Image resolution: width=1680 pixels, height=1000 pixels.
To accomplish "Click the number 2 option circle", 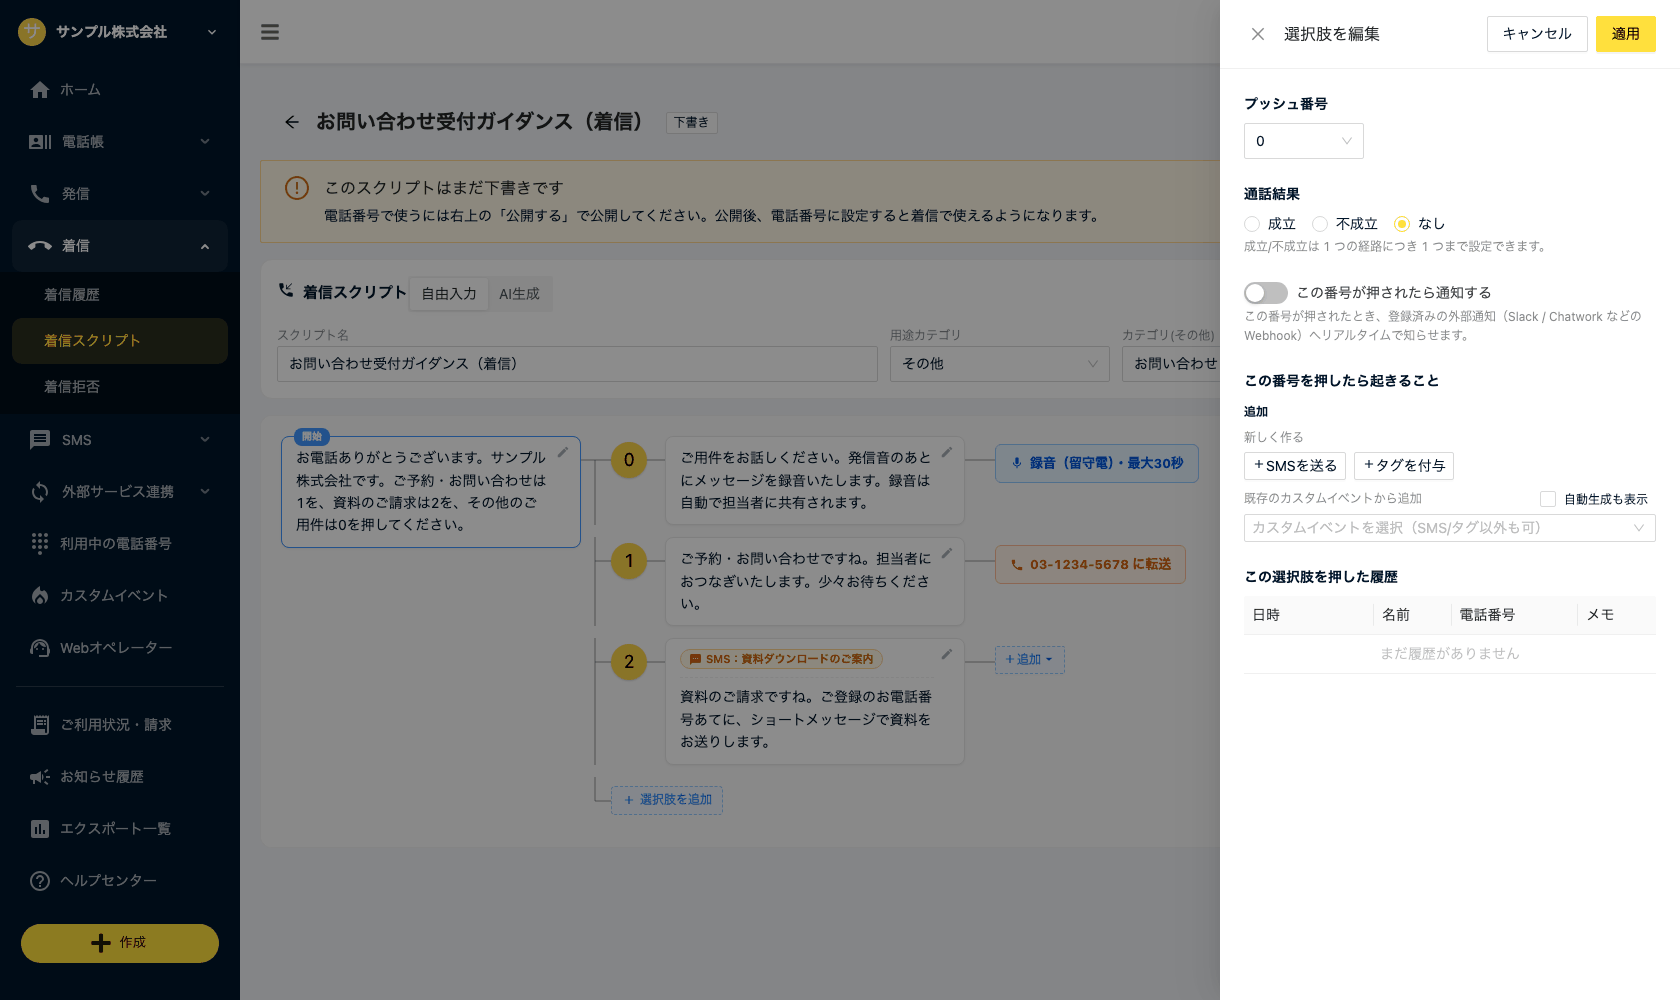I will pyautogui.click(x=629, y=661).
